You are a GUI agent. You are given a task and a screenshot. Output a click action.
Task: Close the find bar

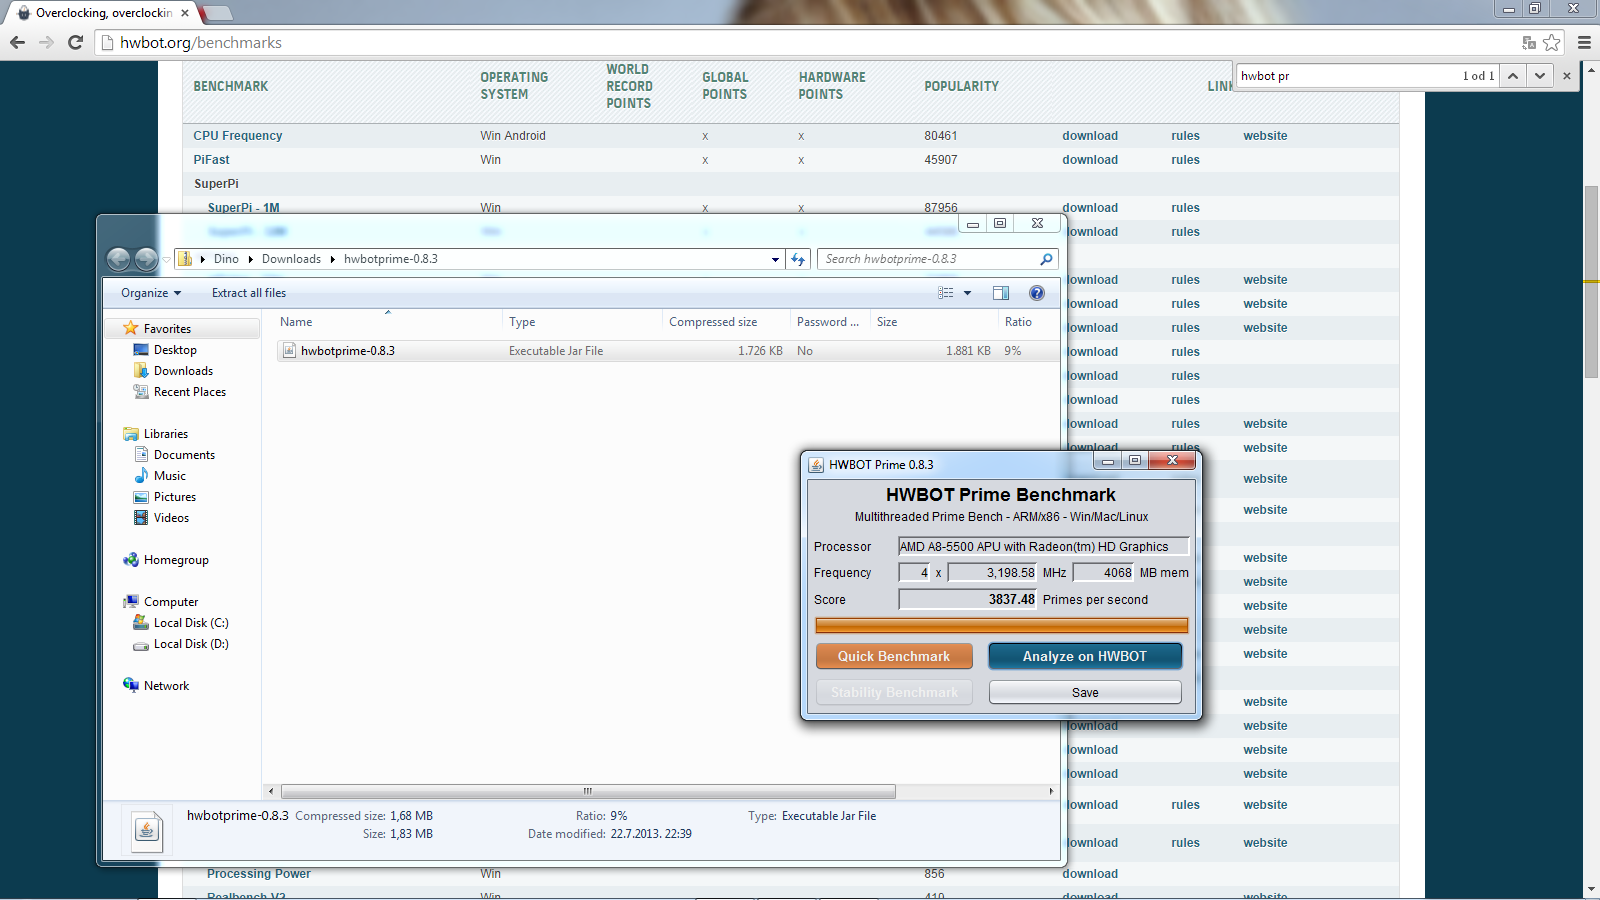(x=1567, y=76)
